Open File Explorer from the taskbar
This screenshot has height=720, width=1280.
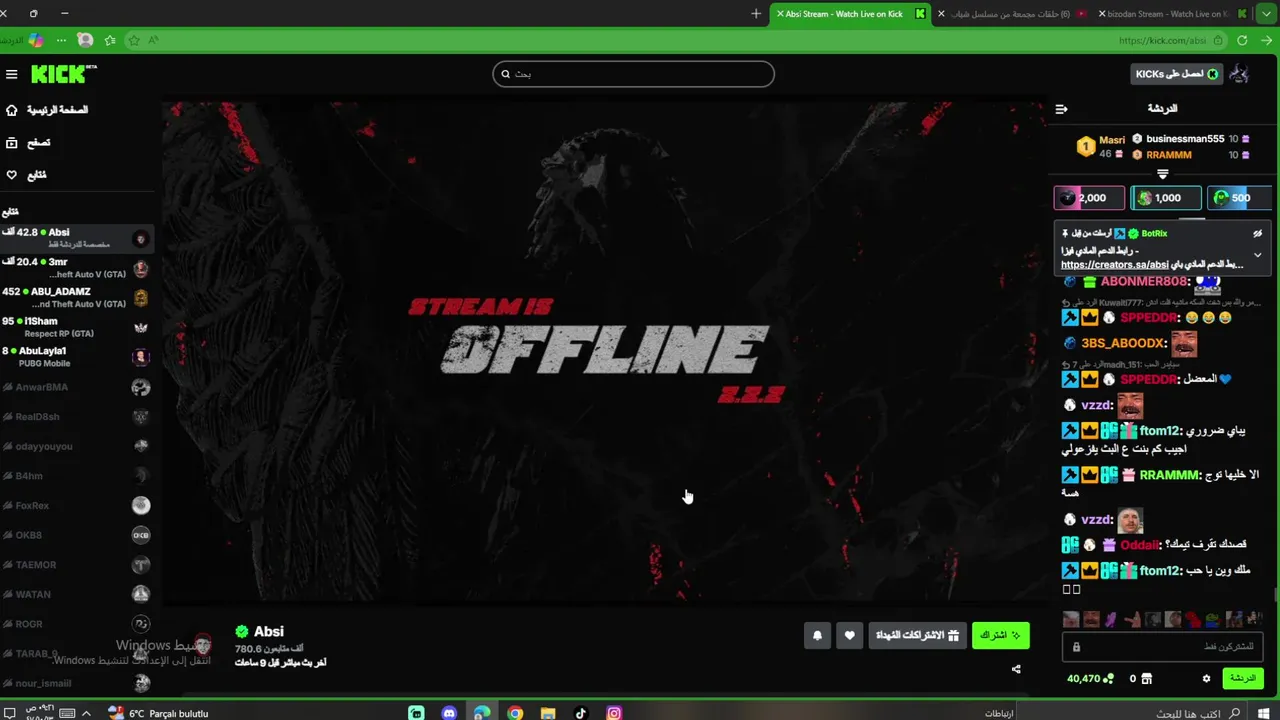(x=548, y=713)
